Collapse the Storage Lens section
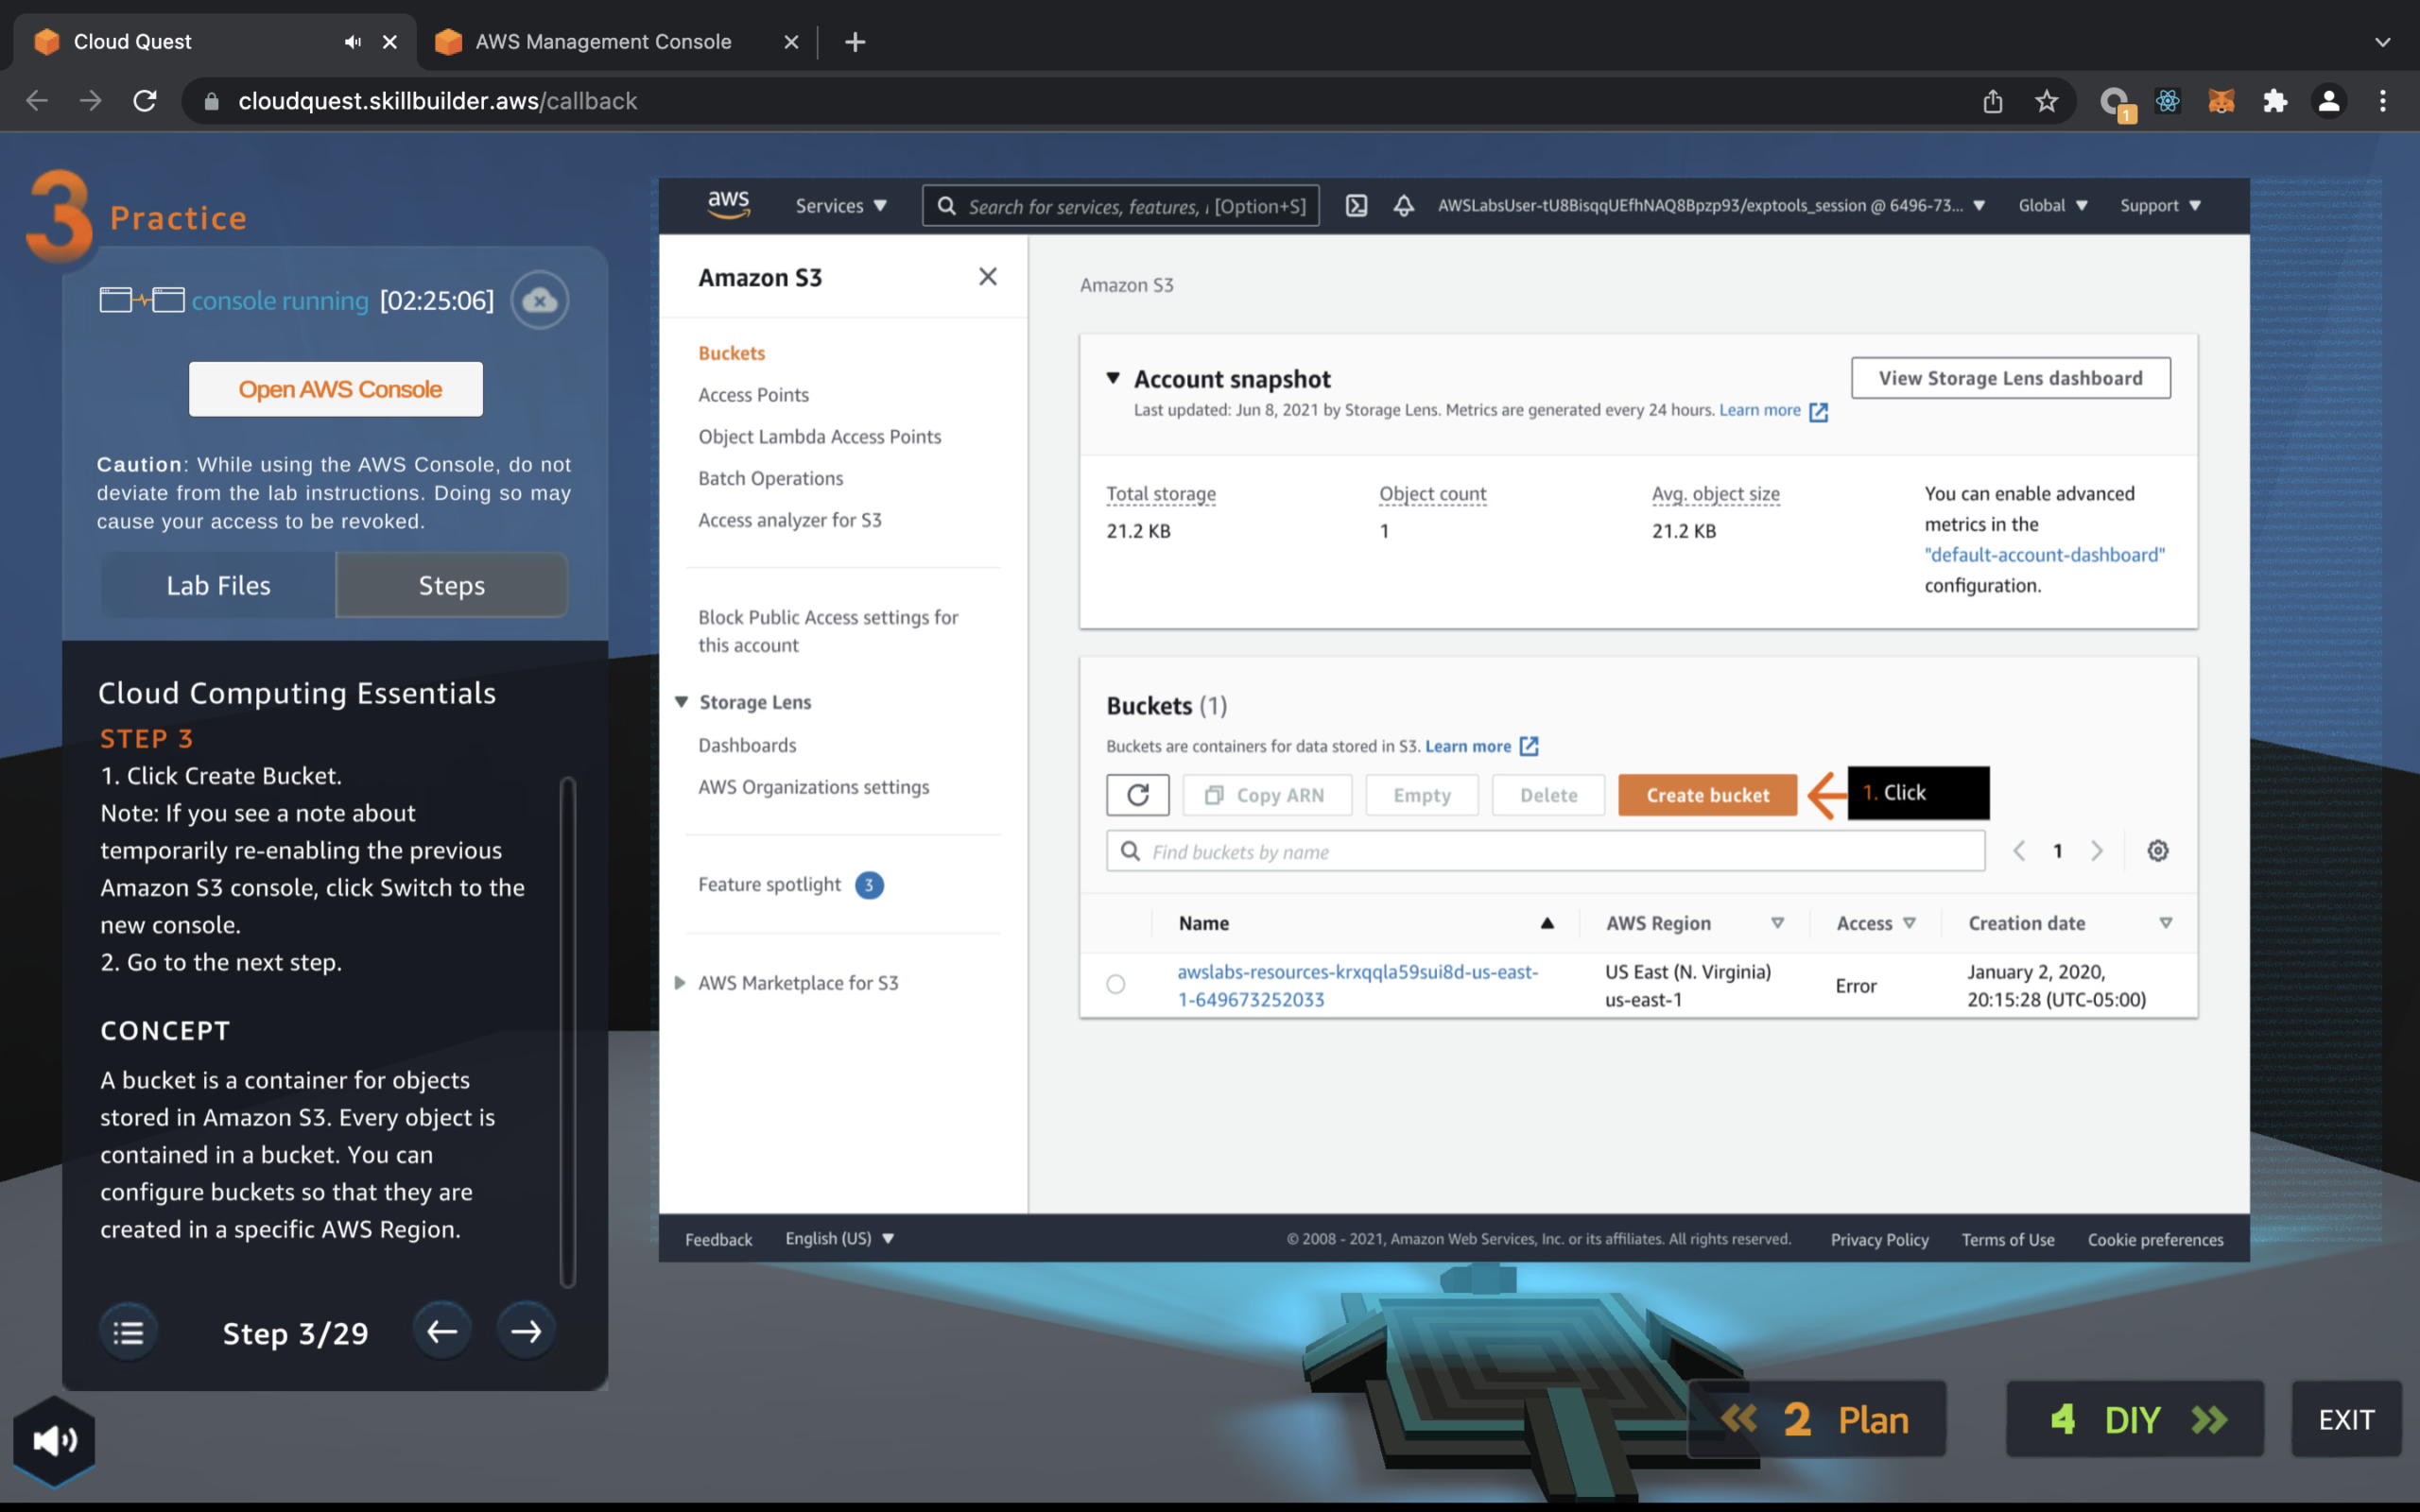 (681, 702)
